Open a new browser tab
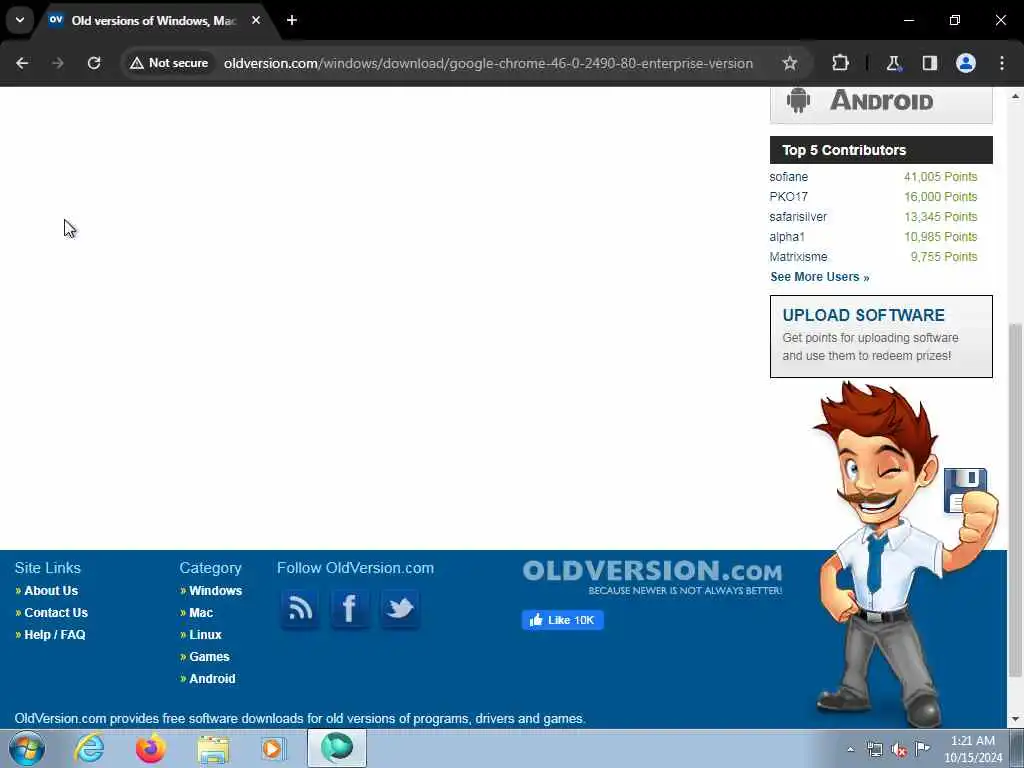This screenshot has height=768, width=1024. (292, 20)
